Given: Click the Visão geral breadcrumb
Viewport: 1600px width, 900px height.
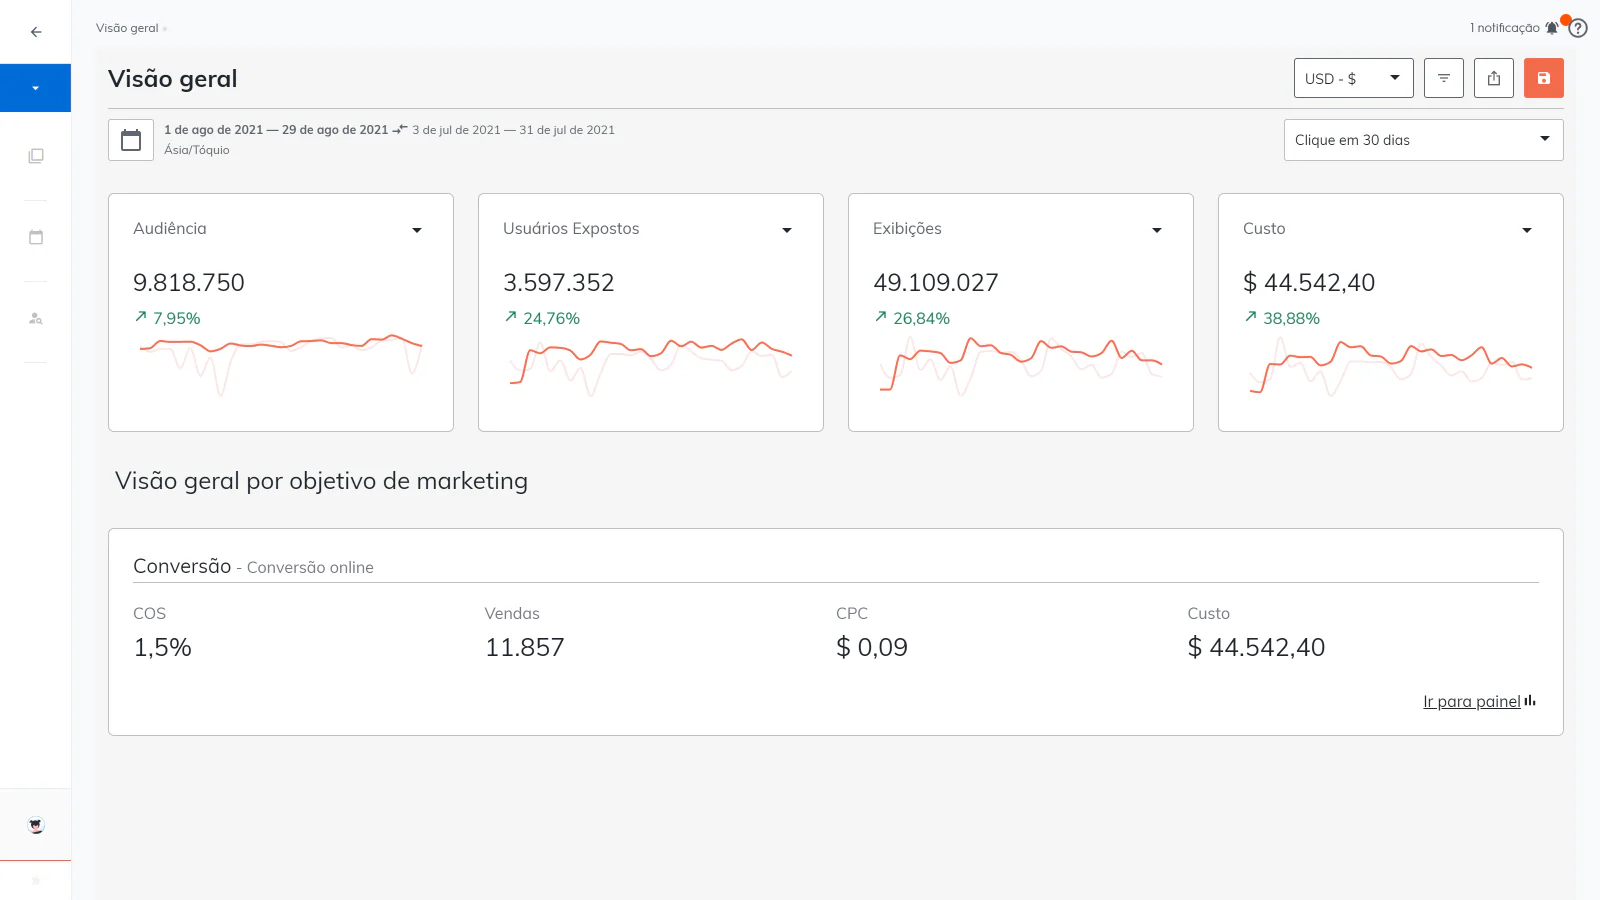Looking at the screenshot, I should (127, 28).
